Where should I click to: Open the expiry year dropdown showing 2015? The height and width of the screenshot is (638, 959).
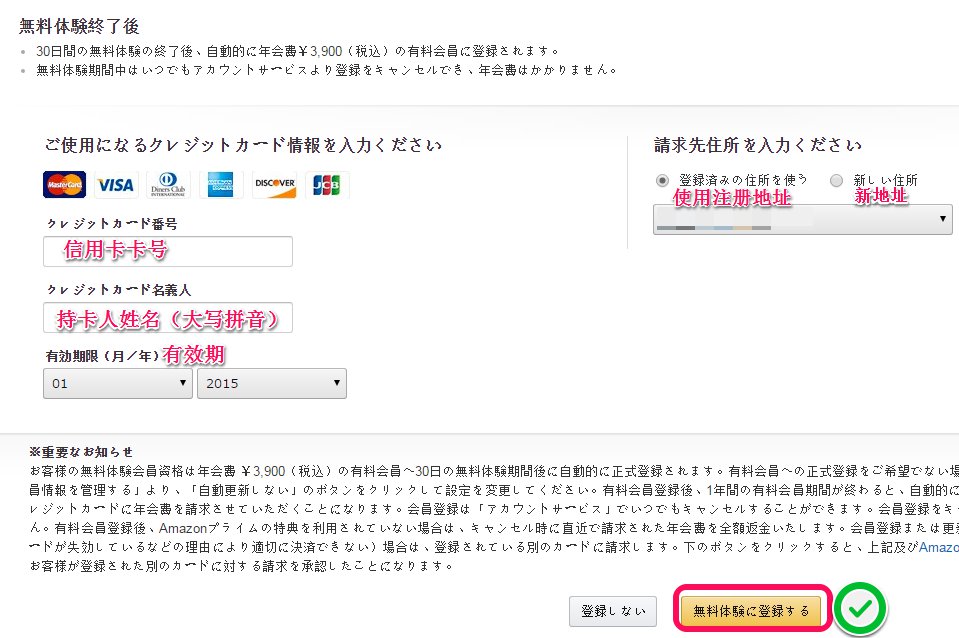pyautogui.click(x=272, y=384)
